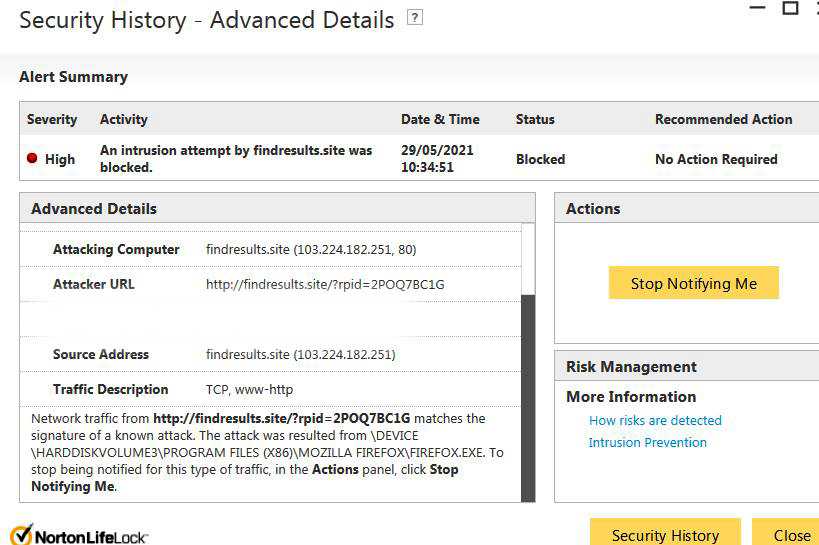The image size is (819, 545).
Task: Select the Source Address row
Action: click(x=270, y=355)
